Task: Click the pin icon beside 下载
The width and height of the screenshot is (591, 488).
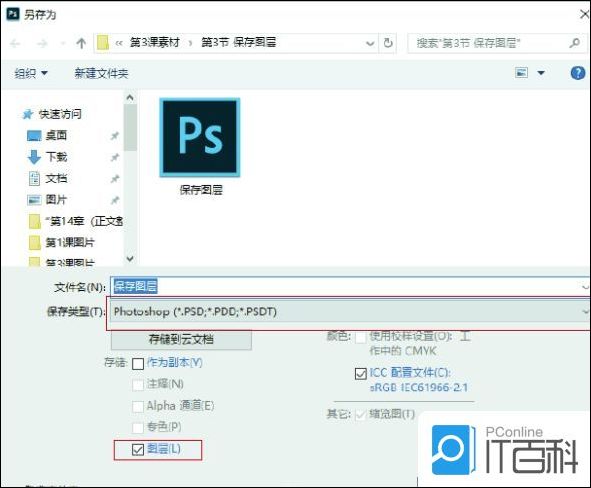Action: point(115,157)
